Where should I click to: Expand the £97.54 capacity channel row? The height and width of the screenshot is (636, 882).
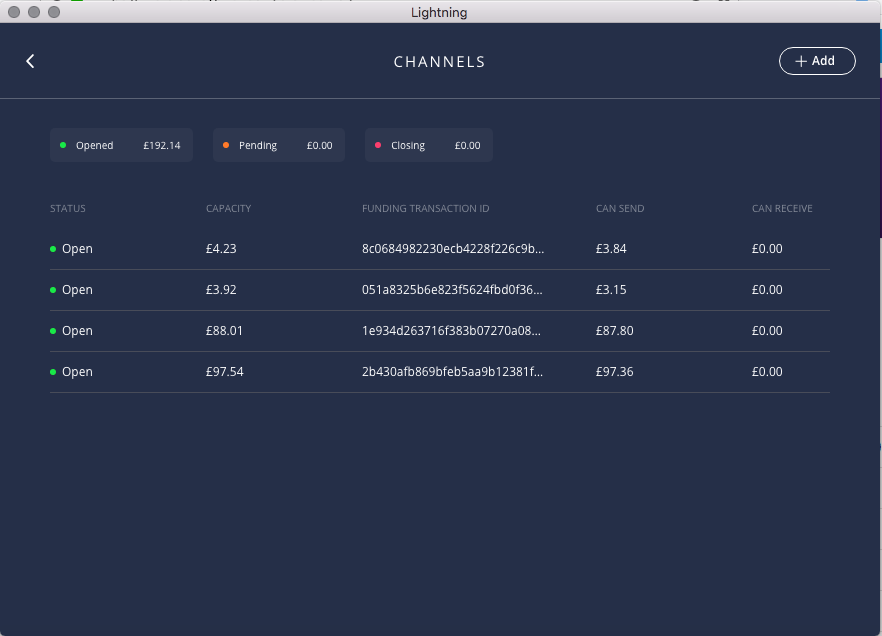(x=440, y=371)
